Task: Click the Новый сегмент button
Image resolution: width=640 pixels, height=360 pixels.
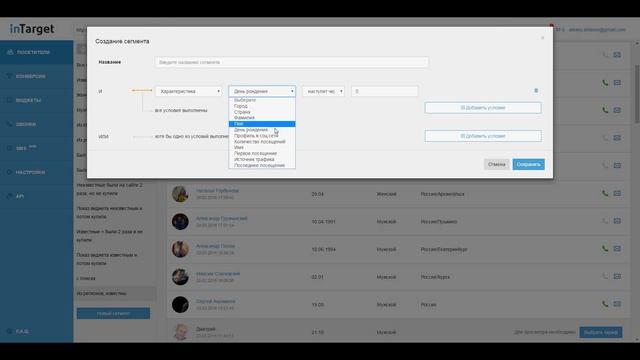Action: tap(113, 313)
